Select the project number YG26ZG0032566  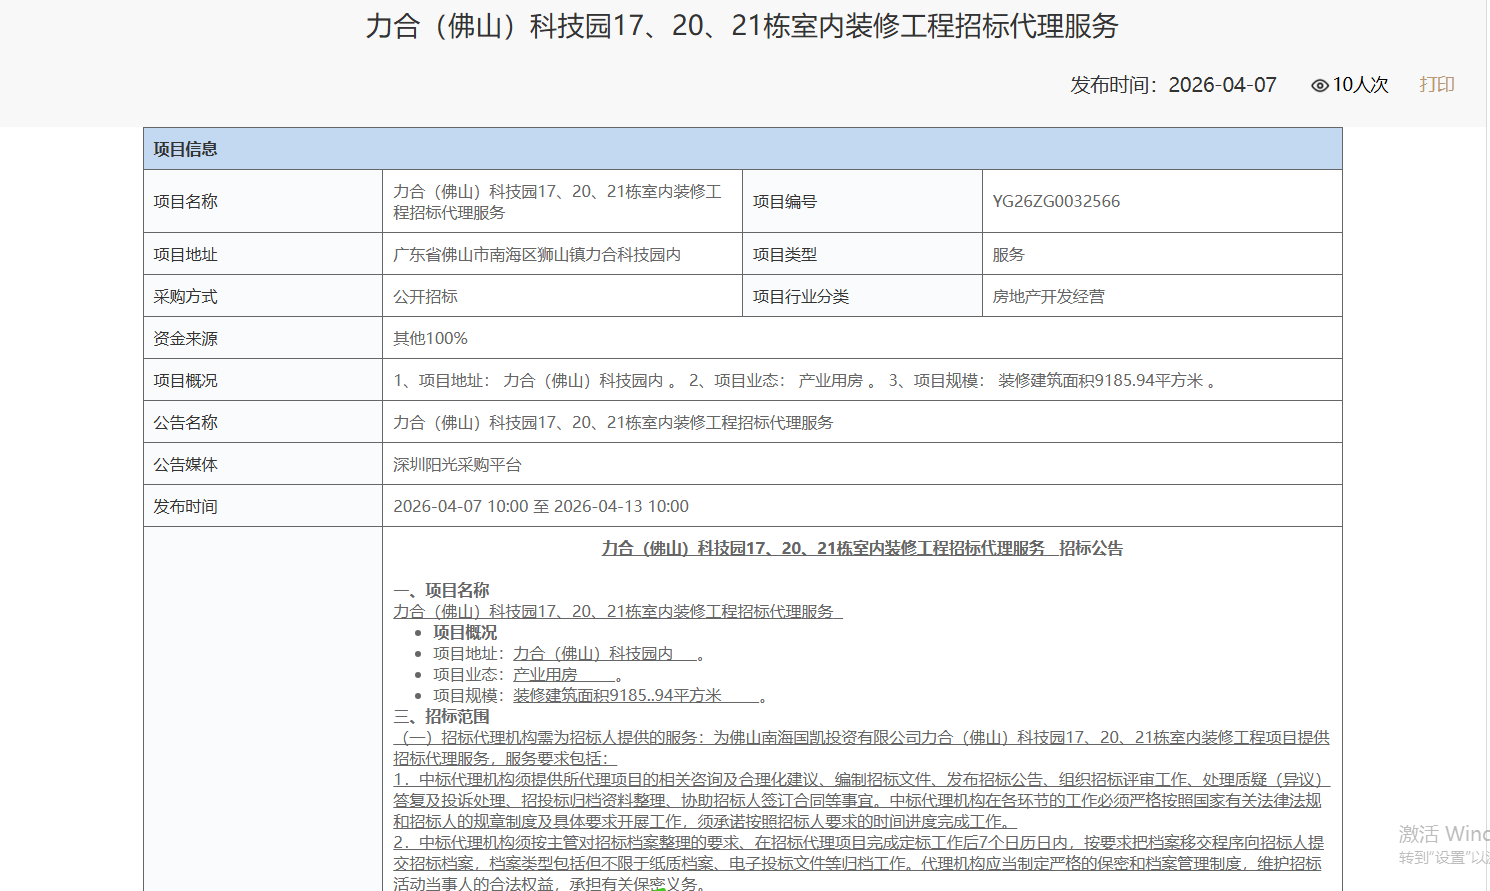tap(1056, 202)
